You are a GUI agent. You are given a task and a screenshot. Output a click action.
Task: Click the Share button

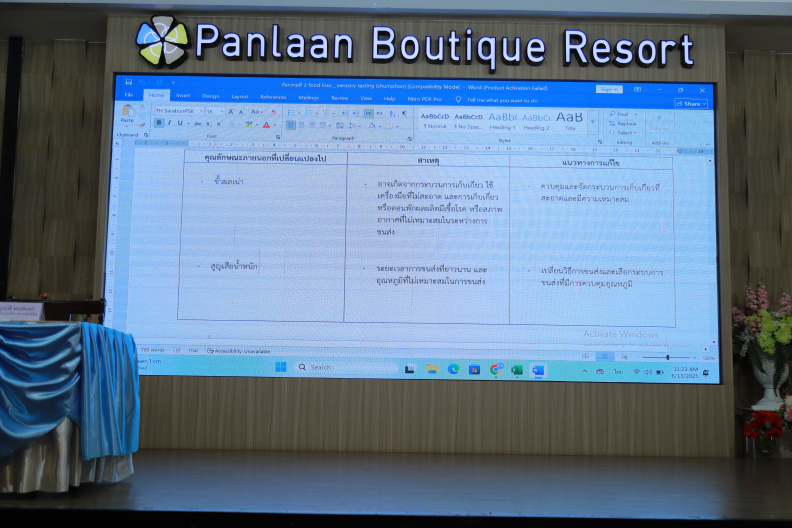pos(691,104)
